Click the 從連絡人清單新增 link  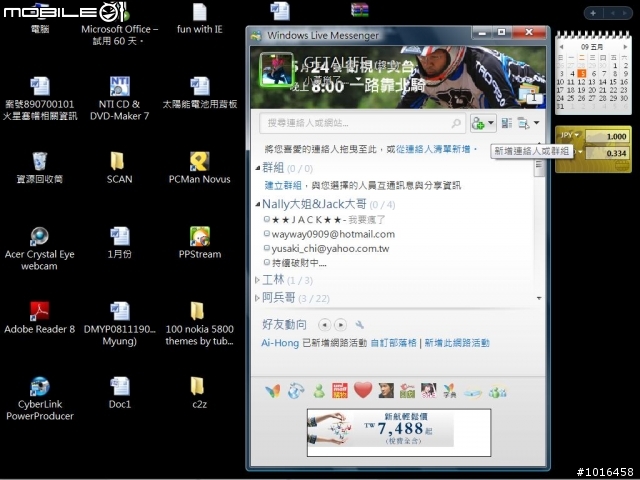click(x=433, y=149)
